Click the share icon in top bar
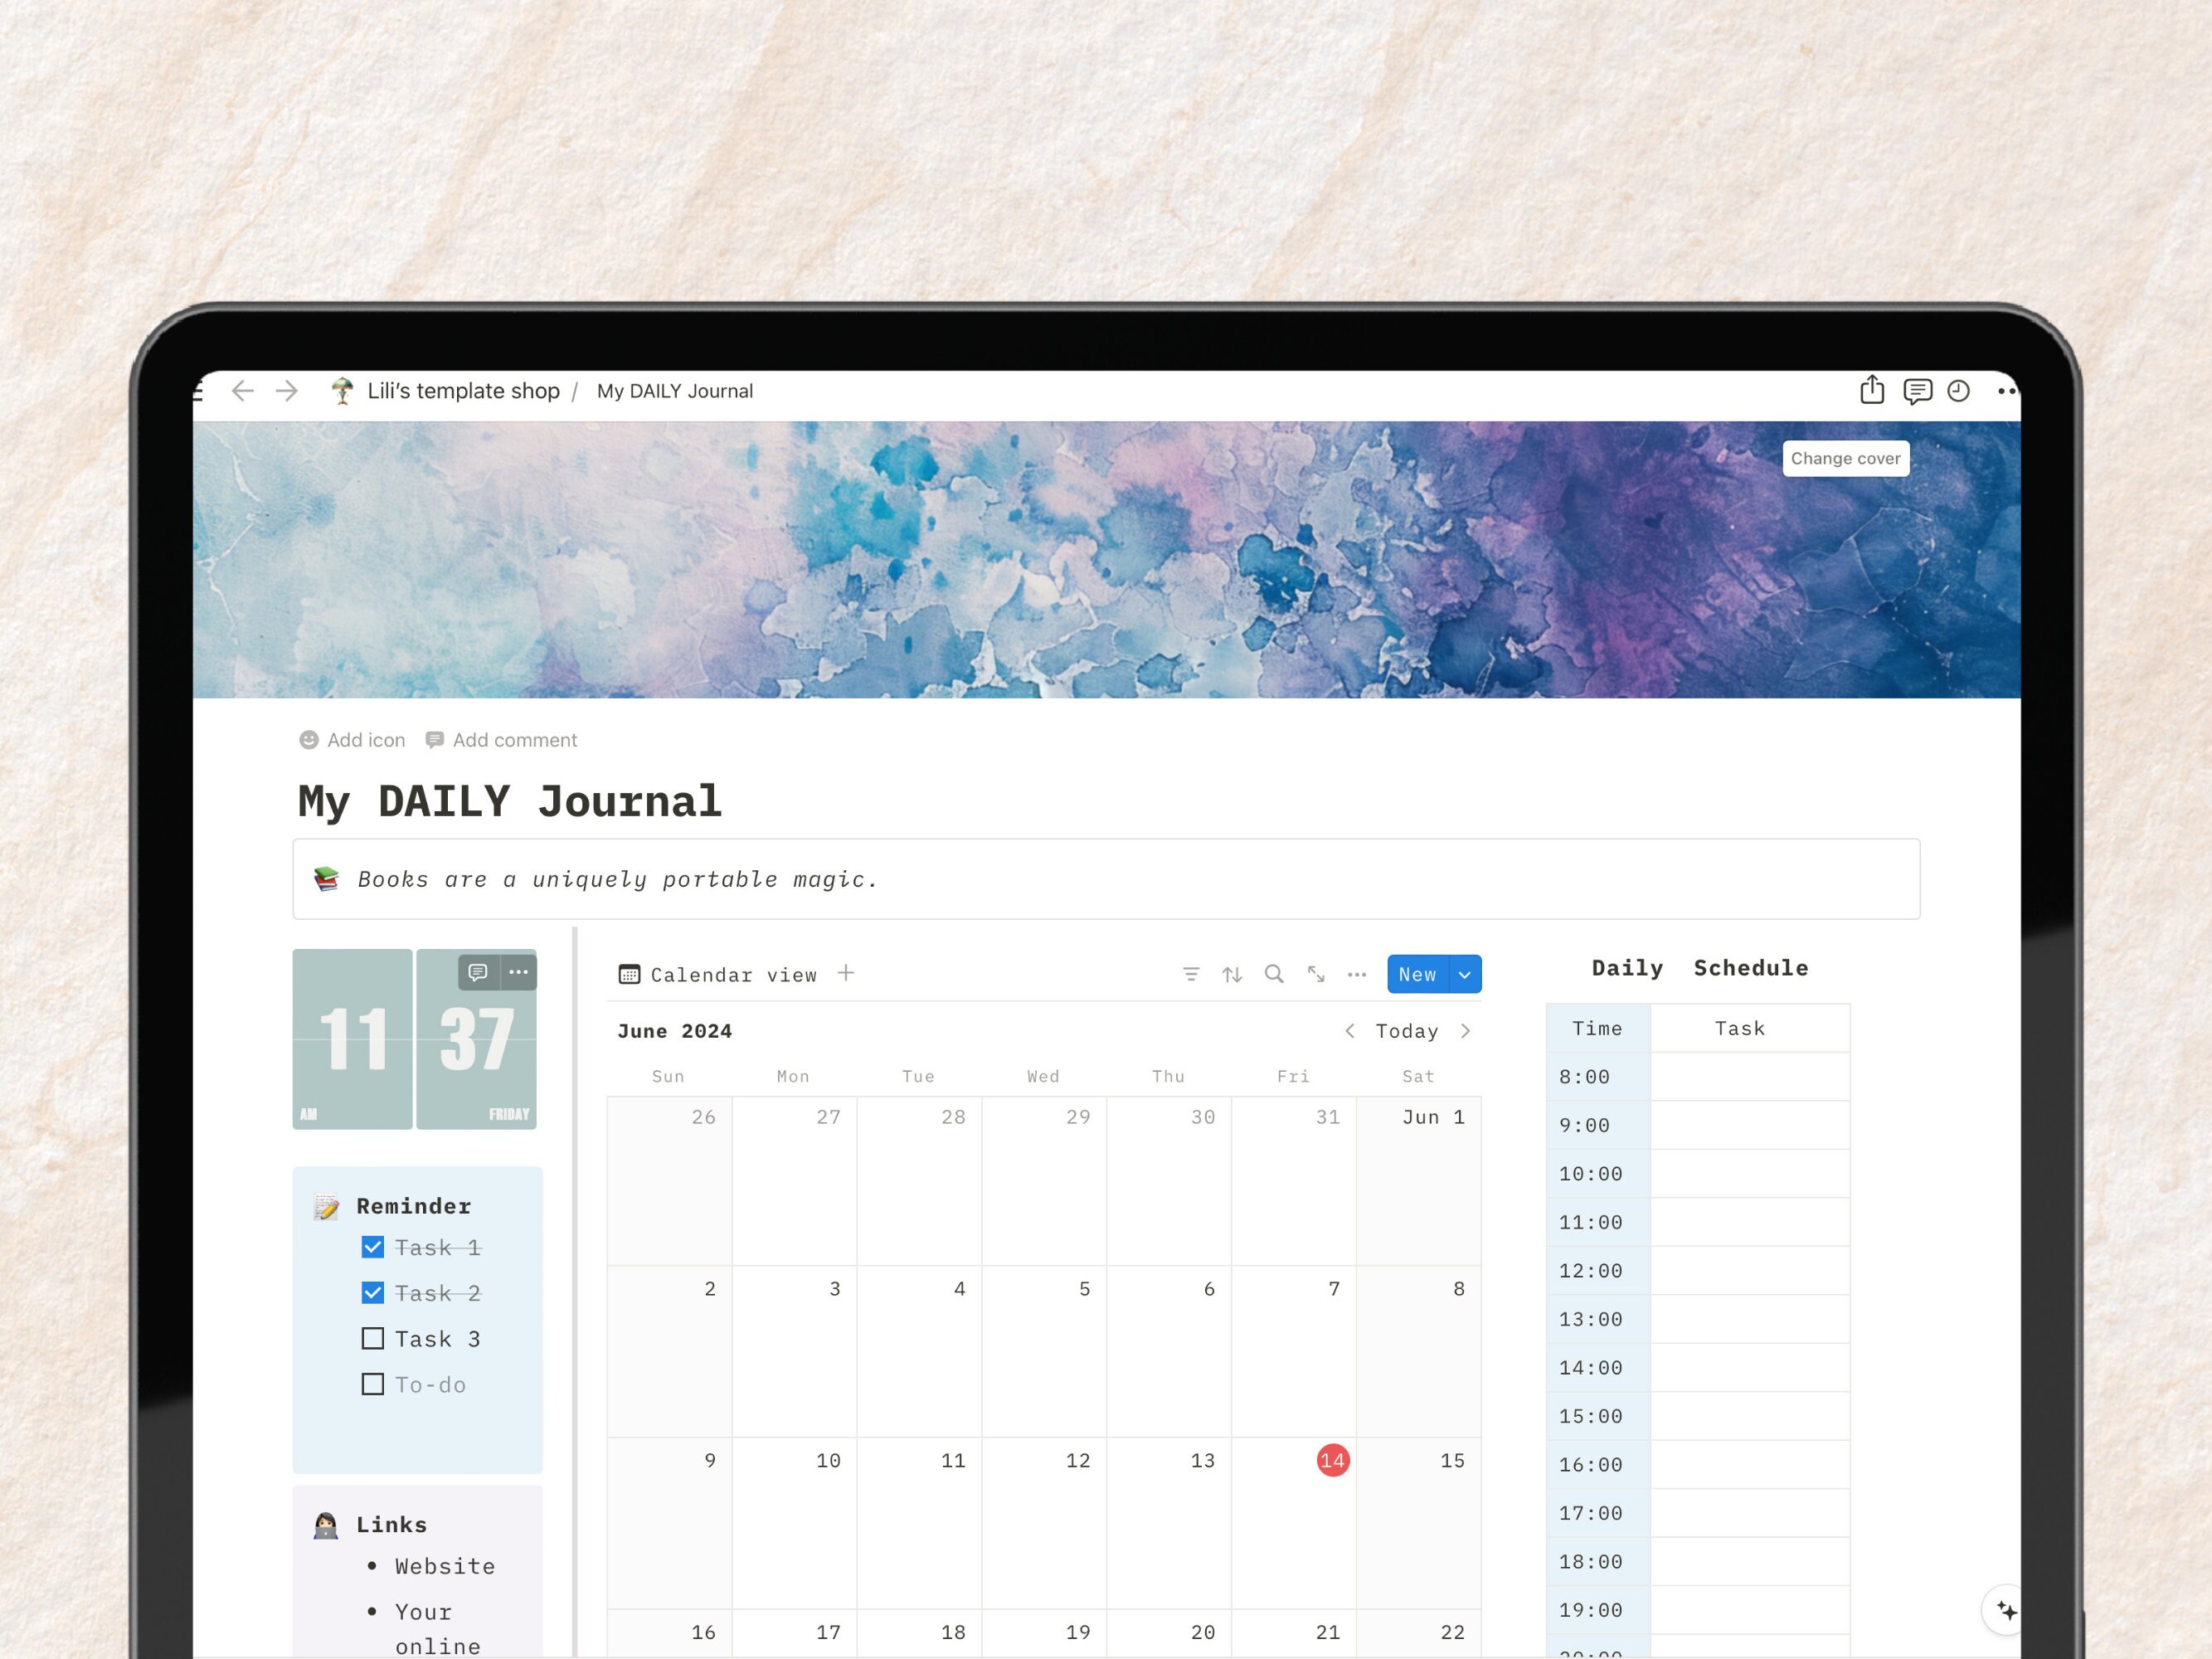 click(1872, 390)
